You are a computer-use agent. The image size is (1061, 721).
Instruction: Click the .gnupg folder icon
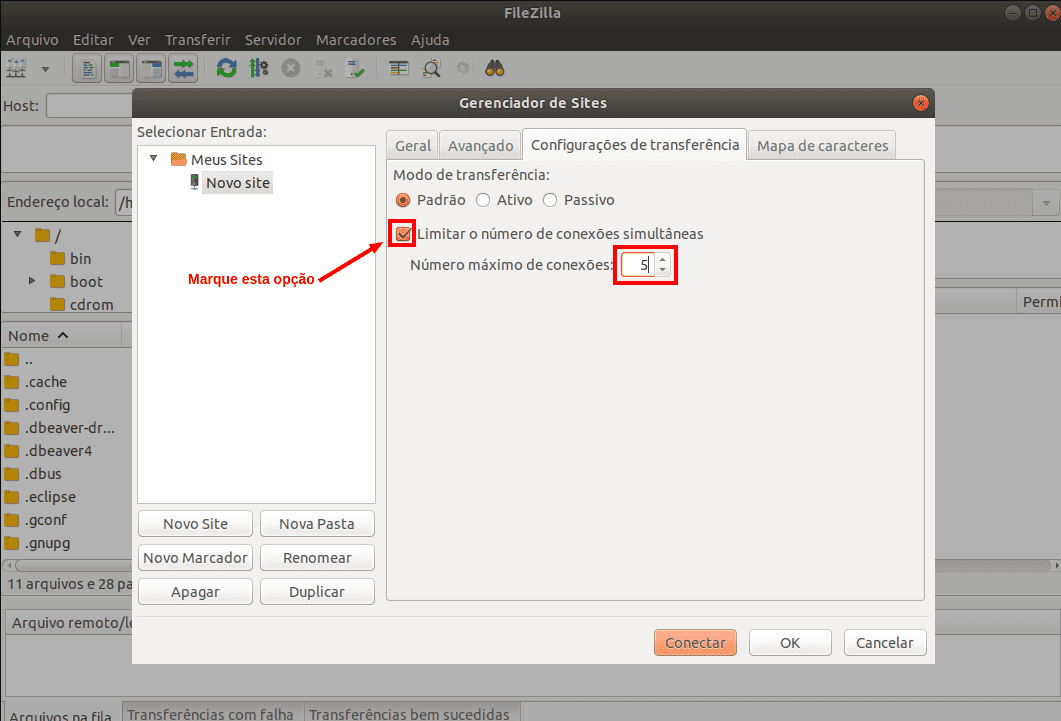click(x=12, y=543)
